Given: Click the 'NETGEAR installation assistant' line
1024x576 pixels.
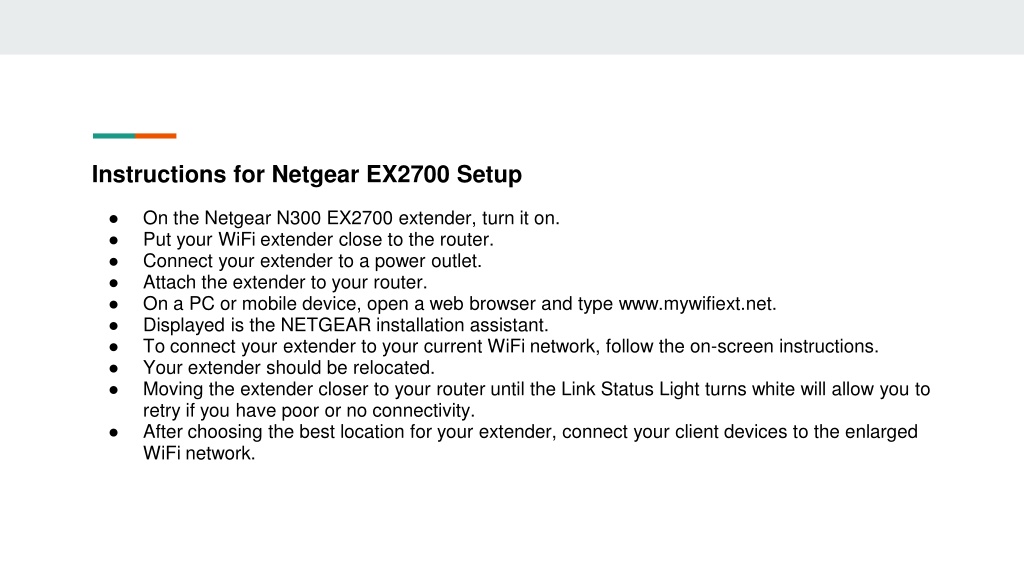Looking at the screenshot, I should 345,325.
